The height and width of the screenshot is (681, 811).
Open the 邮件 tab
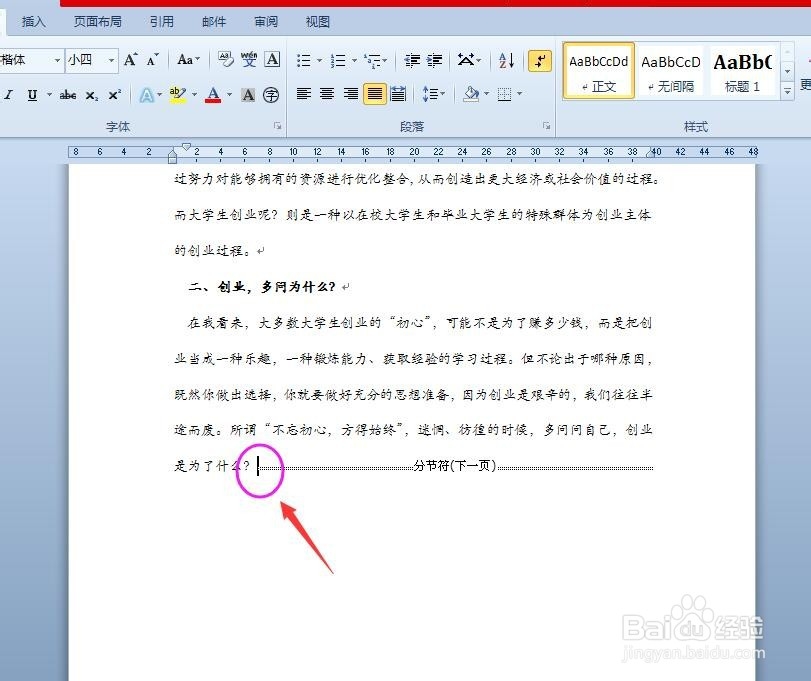click(214, 22)
